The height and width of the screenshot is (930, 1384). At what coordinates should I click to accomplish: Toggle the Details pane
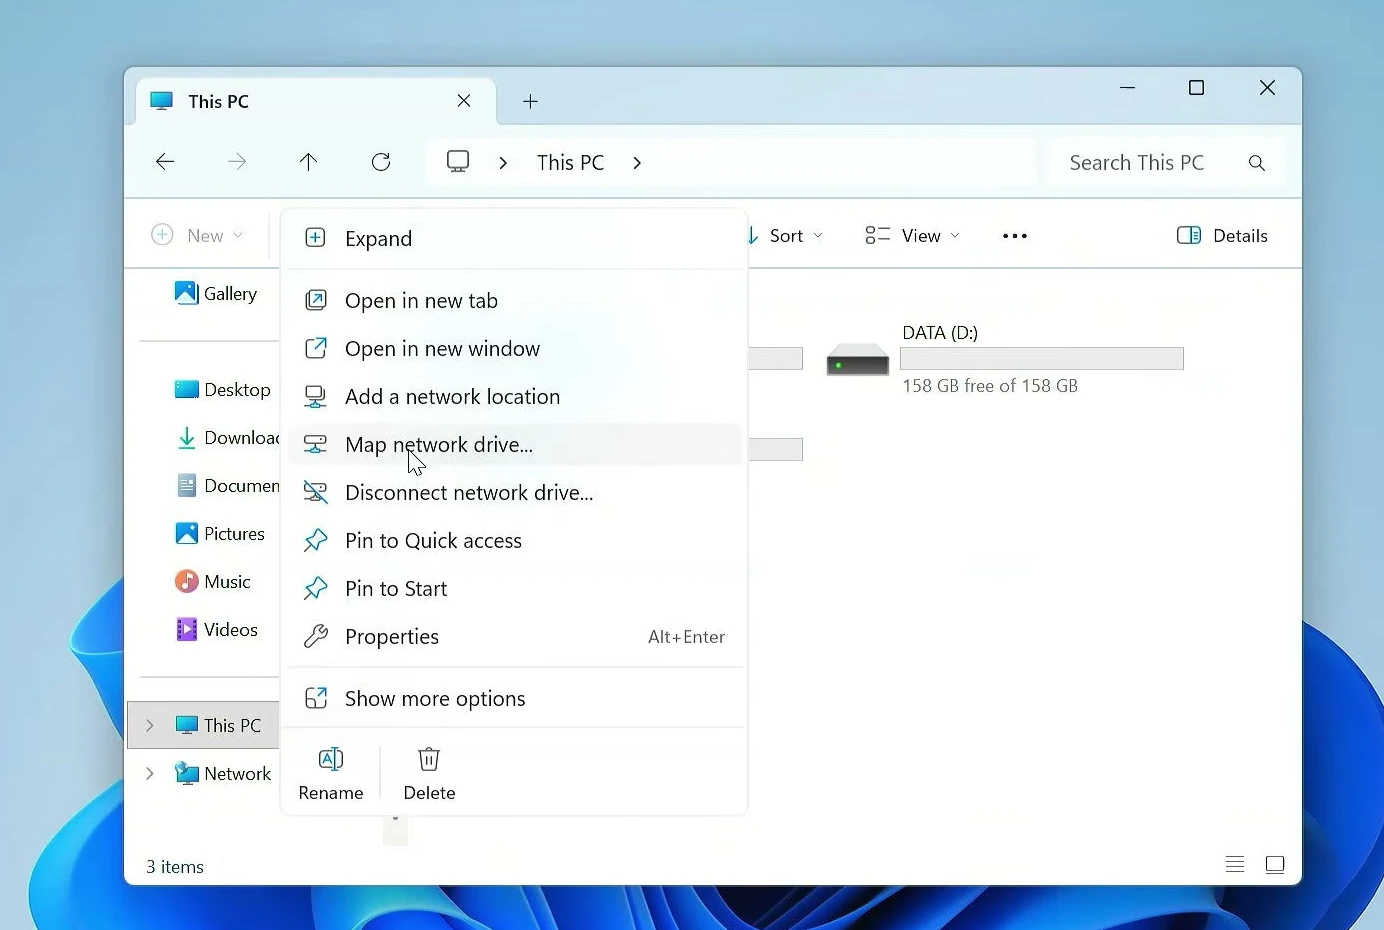(1222, 236)
